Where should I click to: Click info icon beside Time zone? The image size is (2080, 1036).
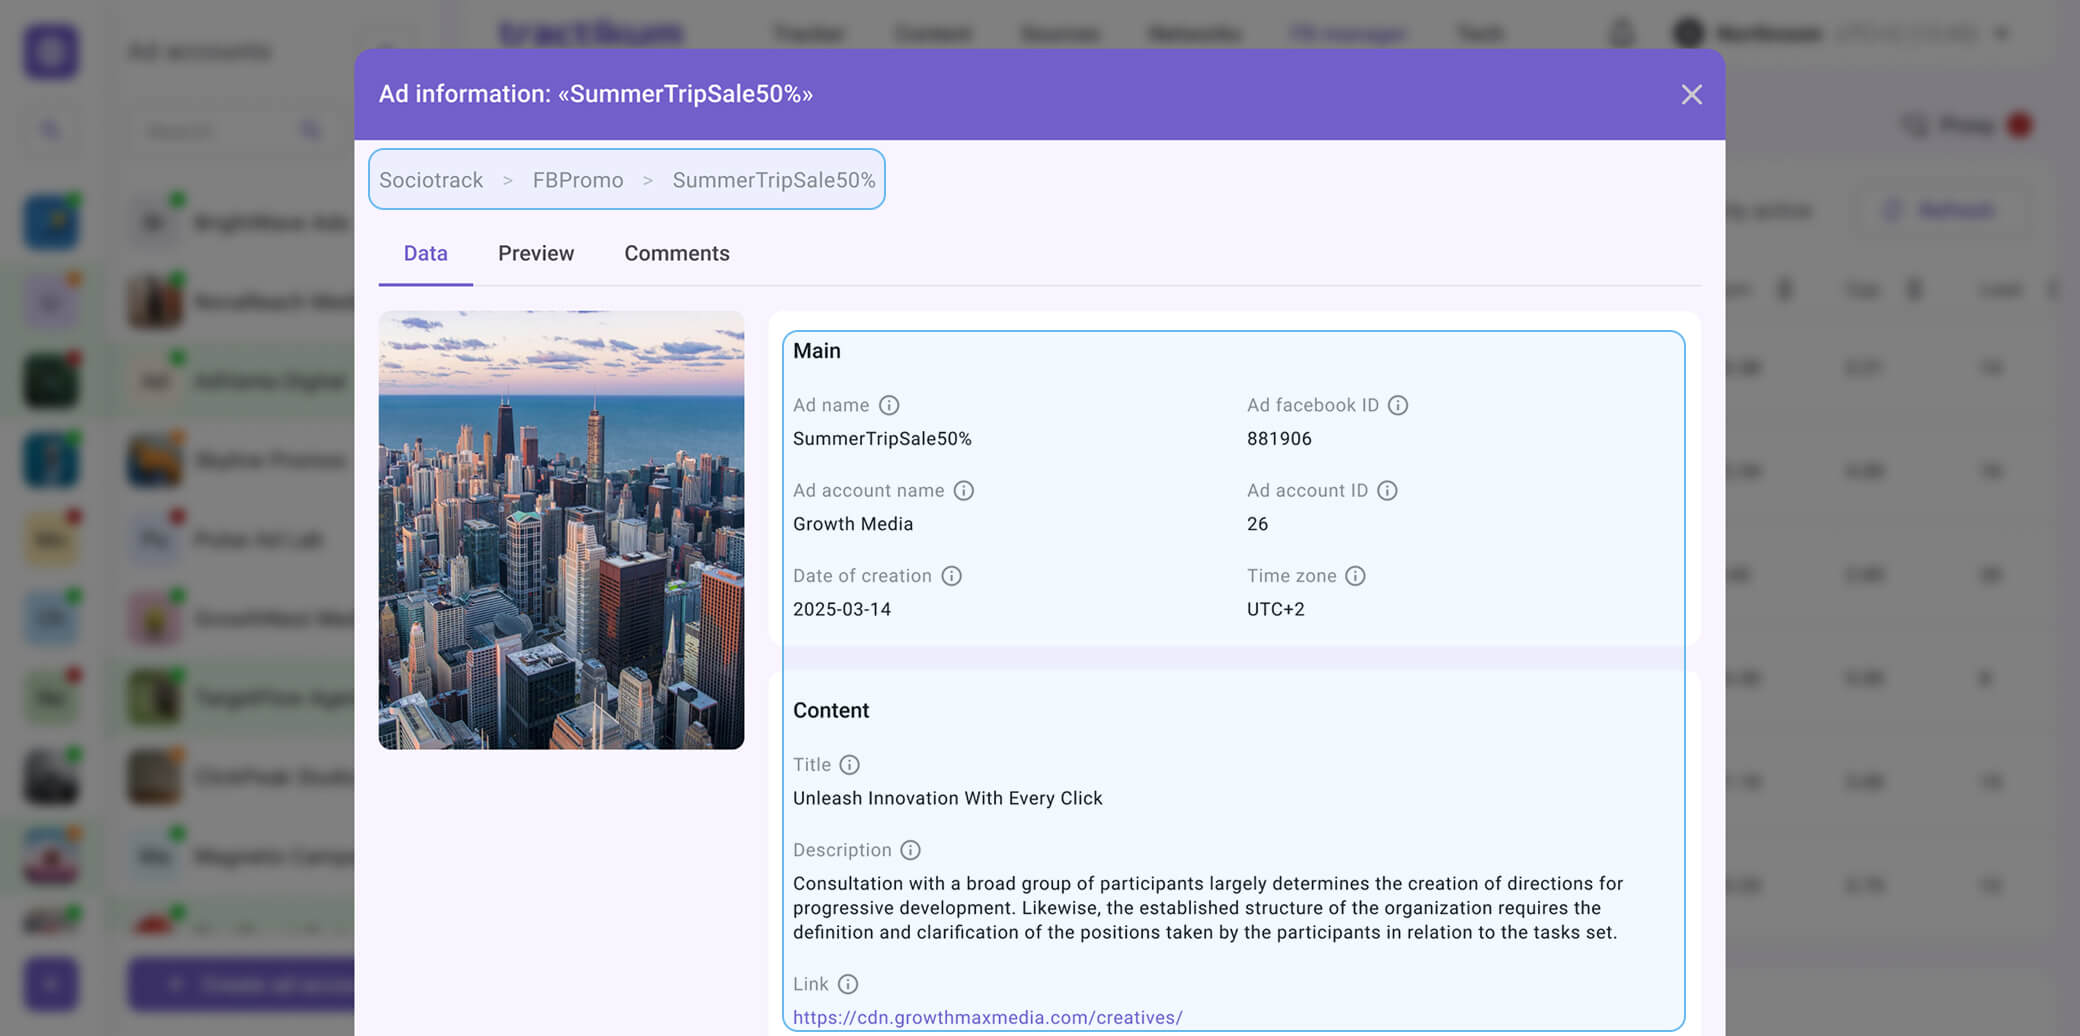pyautogui.click(x=1355, y=576)
